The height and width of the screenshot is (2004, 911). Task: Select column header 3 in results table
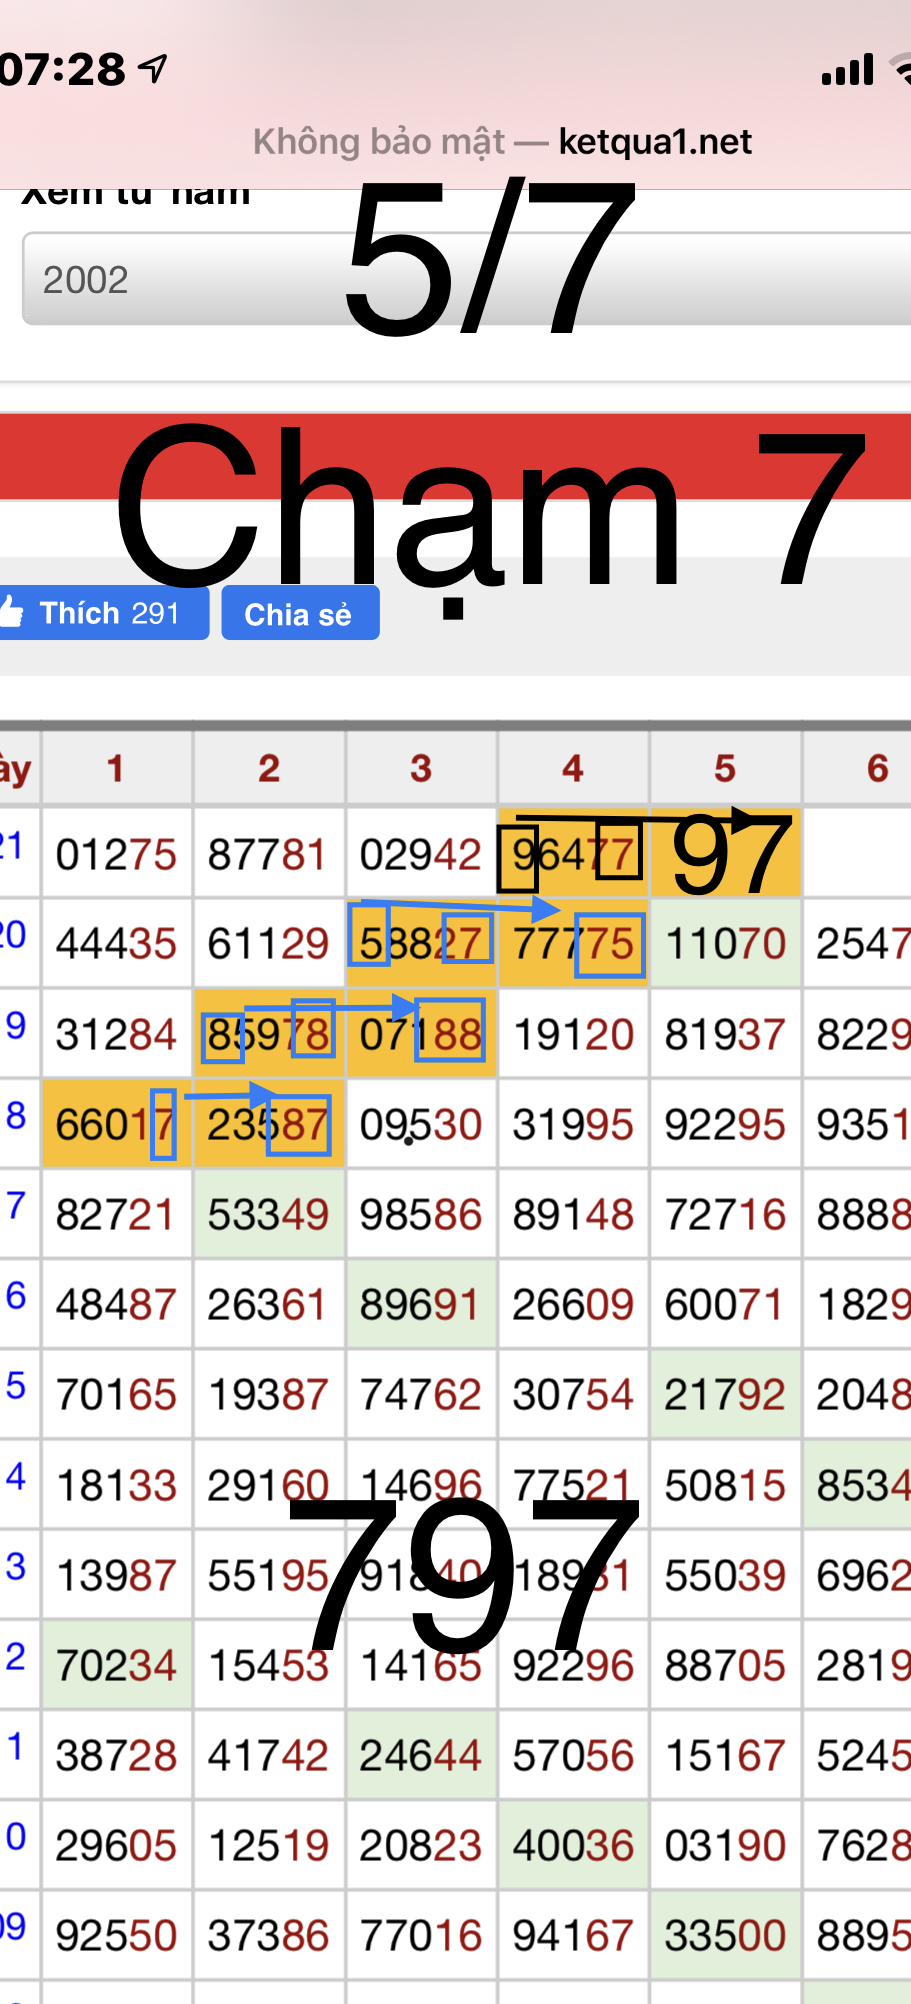pyautogui.click(x=421, y=768)
